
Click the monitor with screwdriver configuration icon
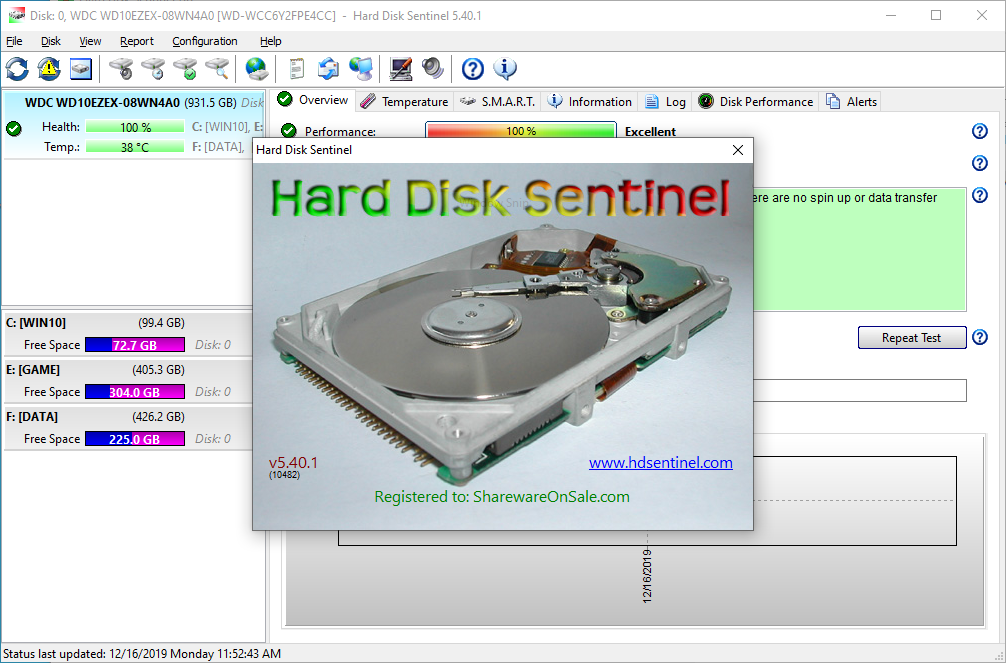pyautogui.click(x=400, y=69)
